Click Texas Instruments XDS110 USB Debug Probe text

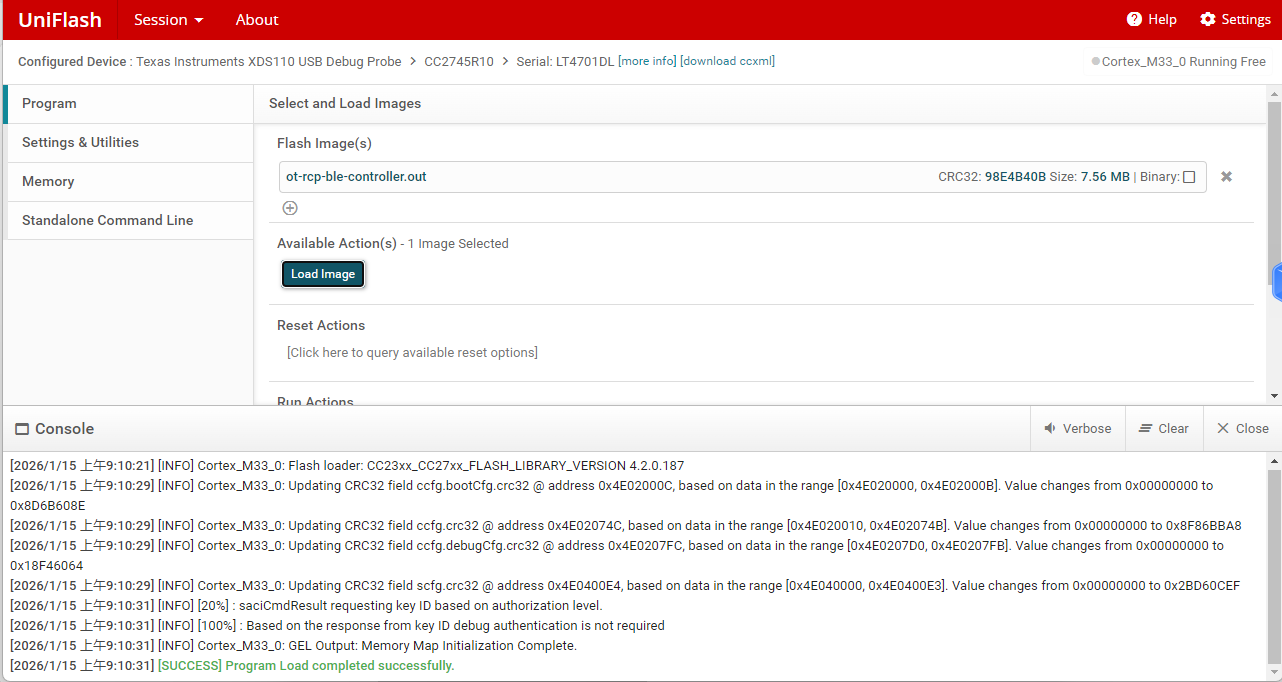(268, 61)
